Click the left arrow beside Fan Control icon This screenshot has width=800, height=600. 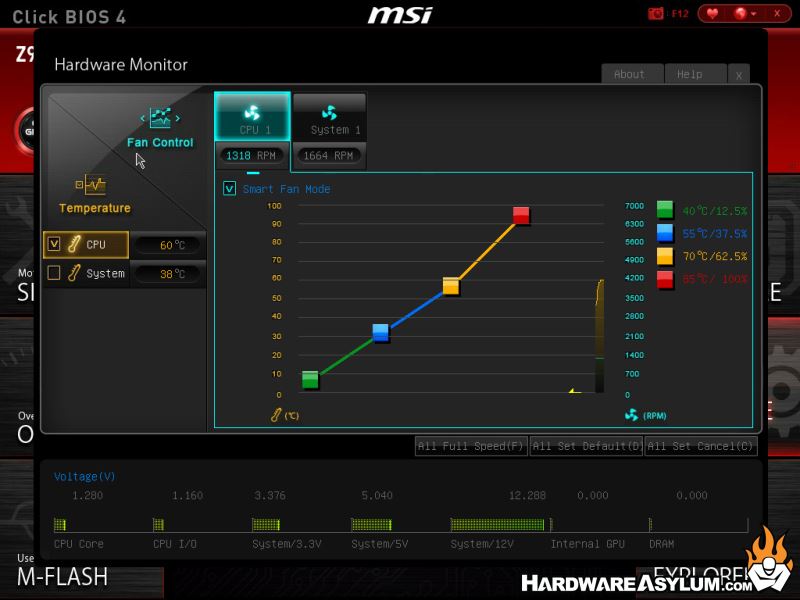click(x=142, y=118)
